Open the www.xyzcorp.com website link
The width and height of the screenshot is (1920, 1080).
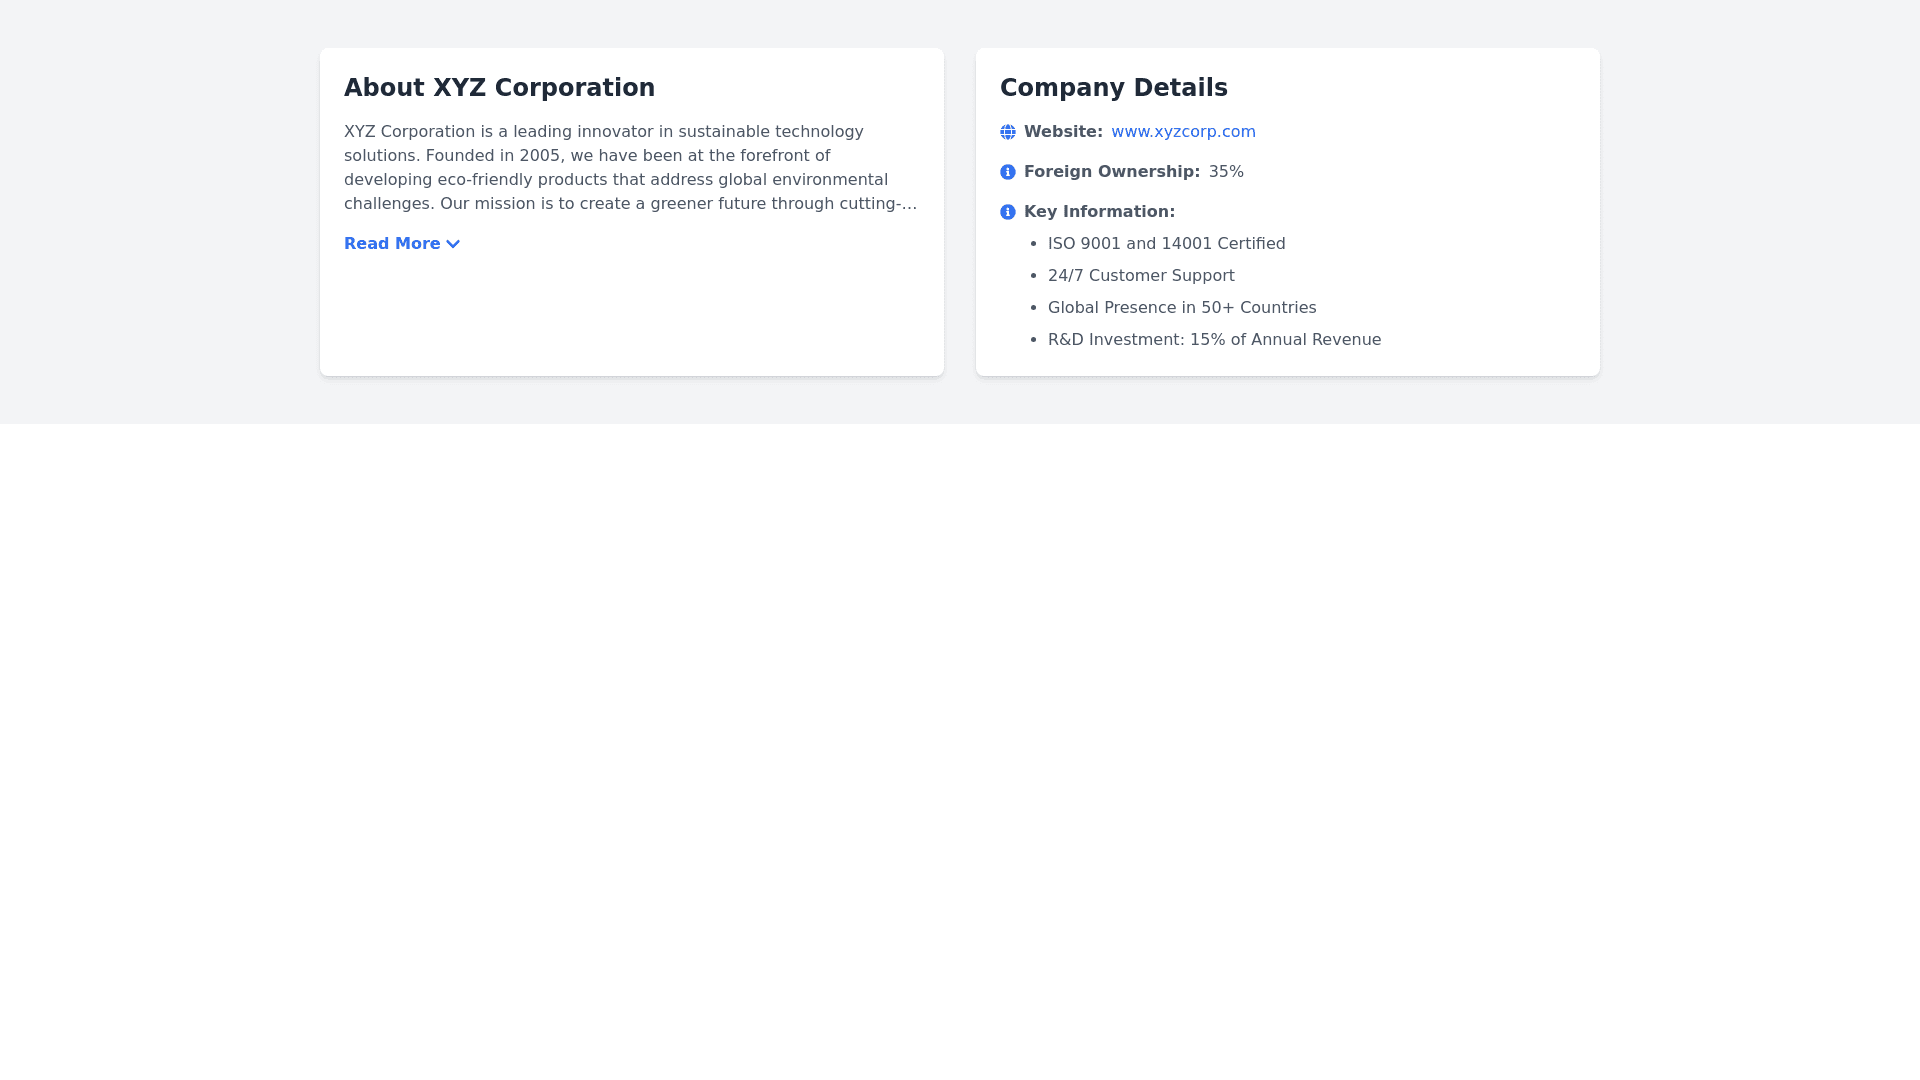coord(1183,132)
